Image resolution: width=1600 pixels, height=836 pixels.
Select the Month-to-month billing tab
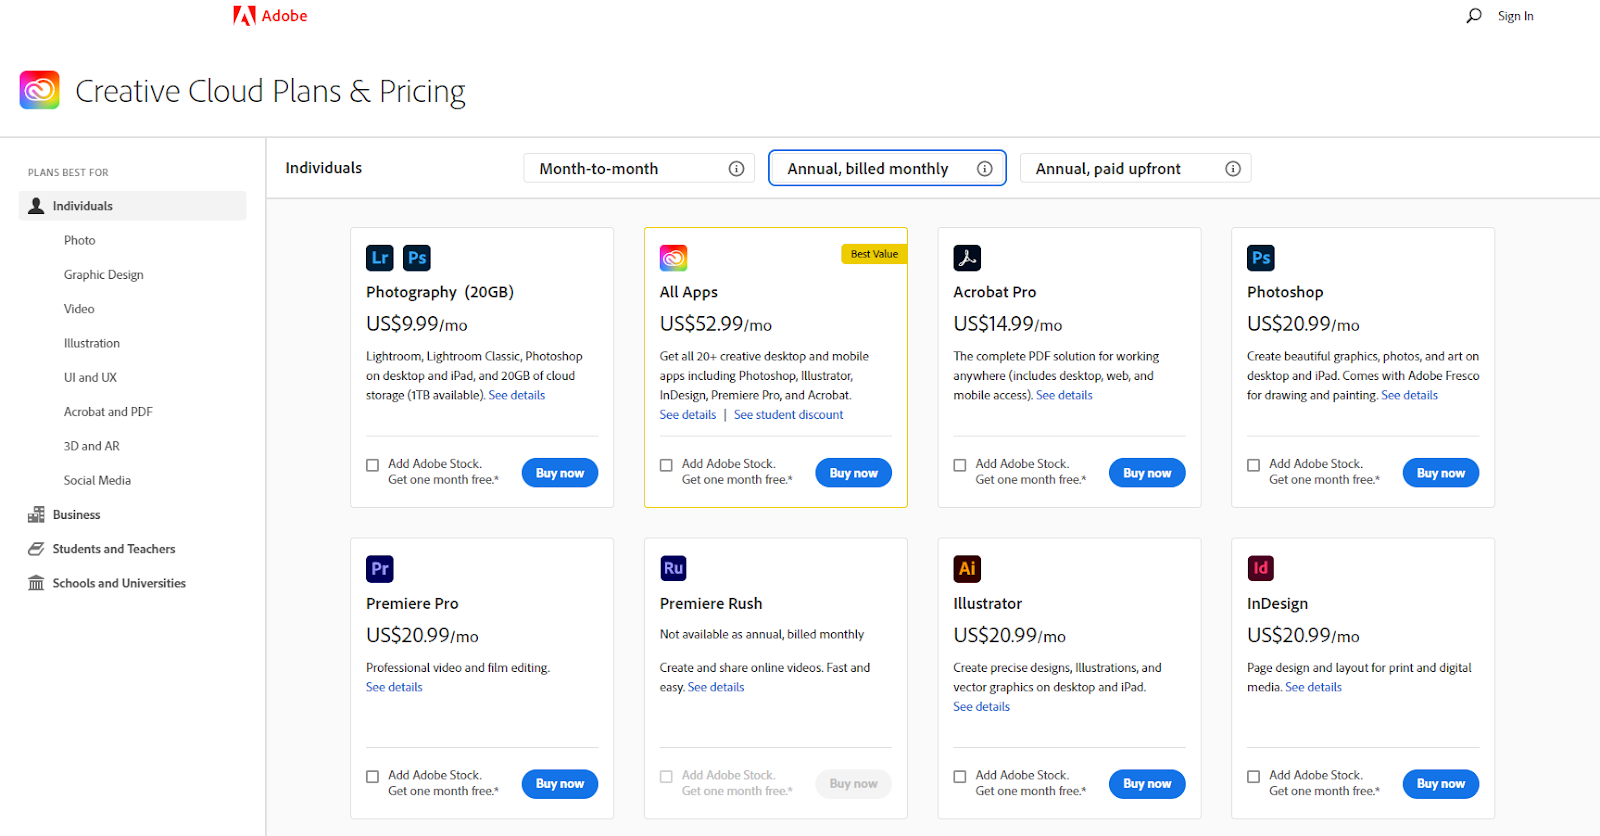click(638, 168)
